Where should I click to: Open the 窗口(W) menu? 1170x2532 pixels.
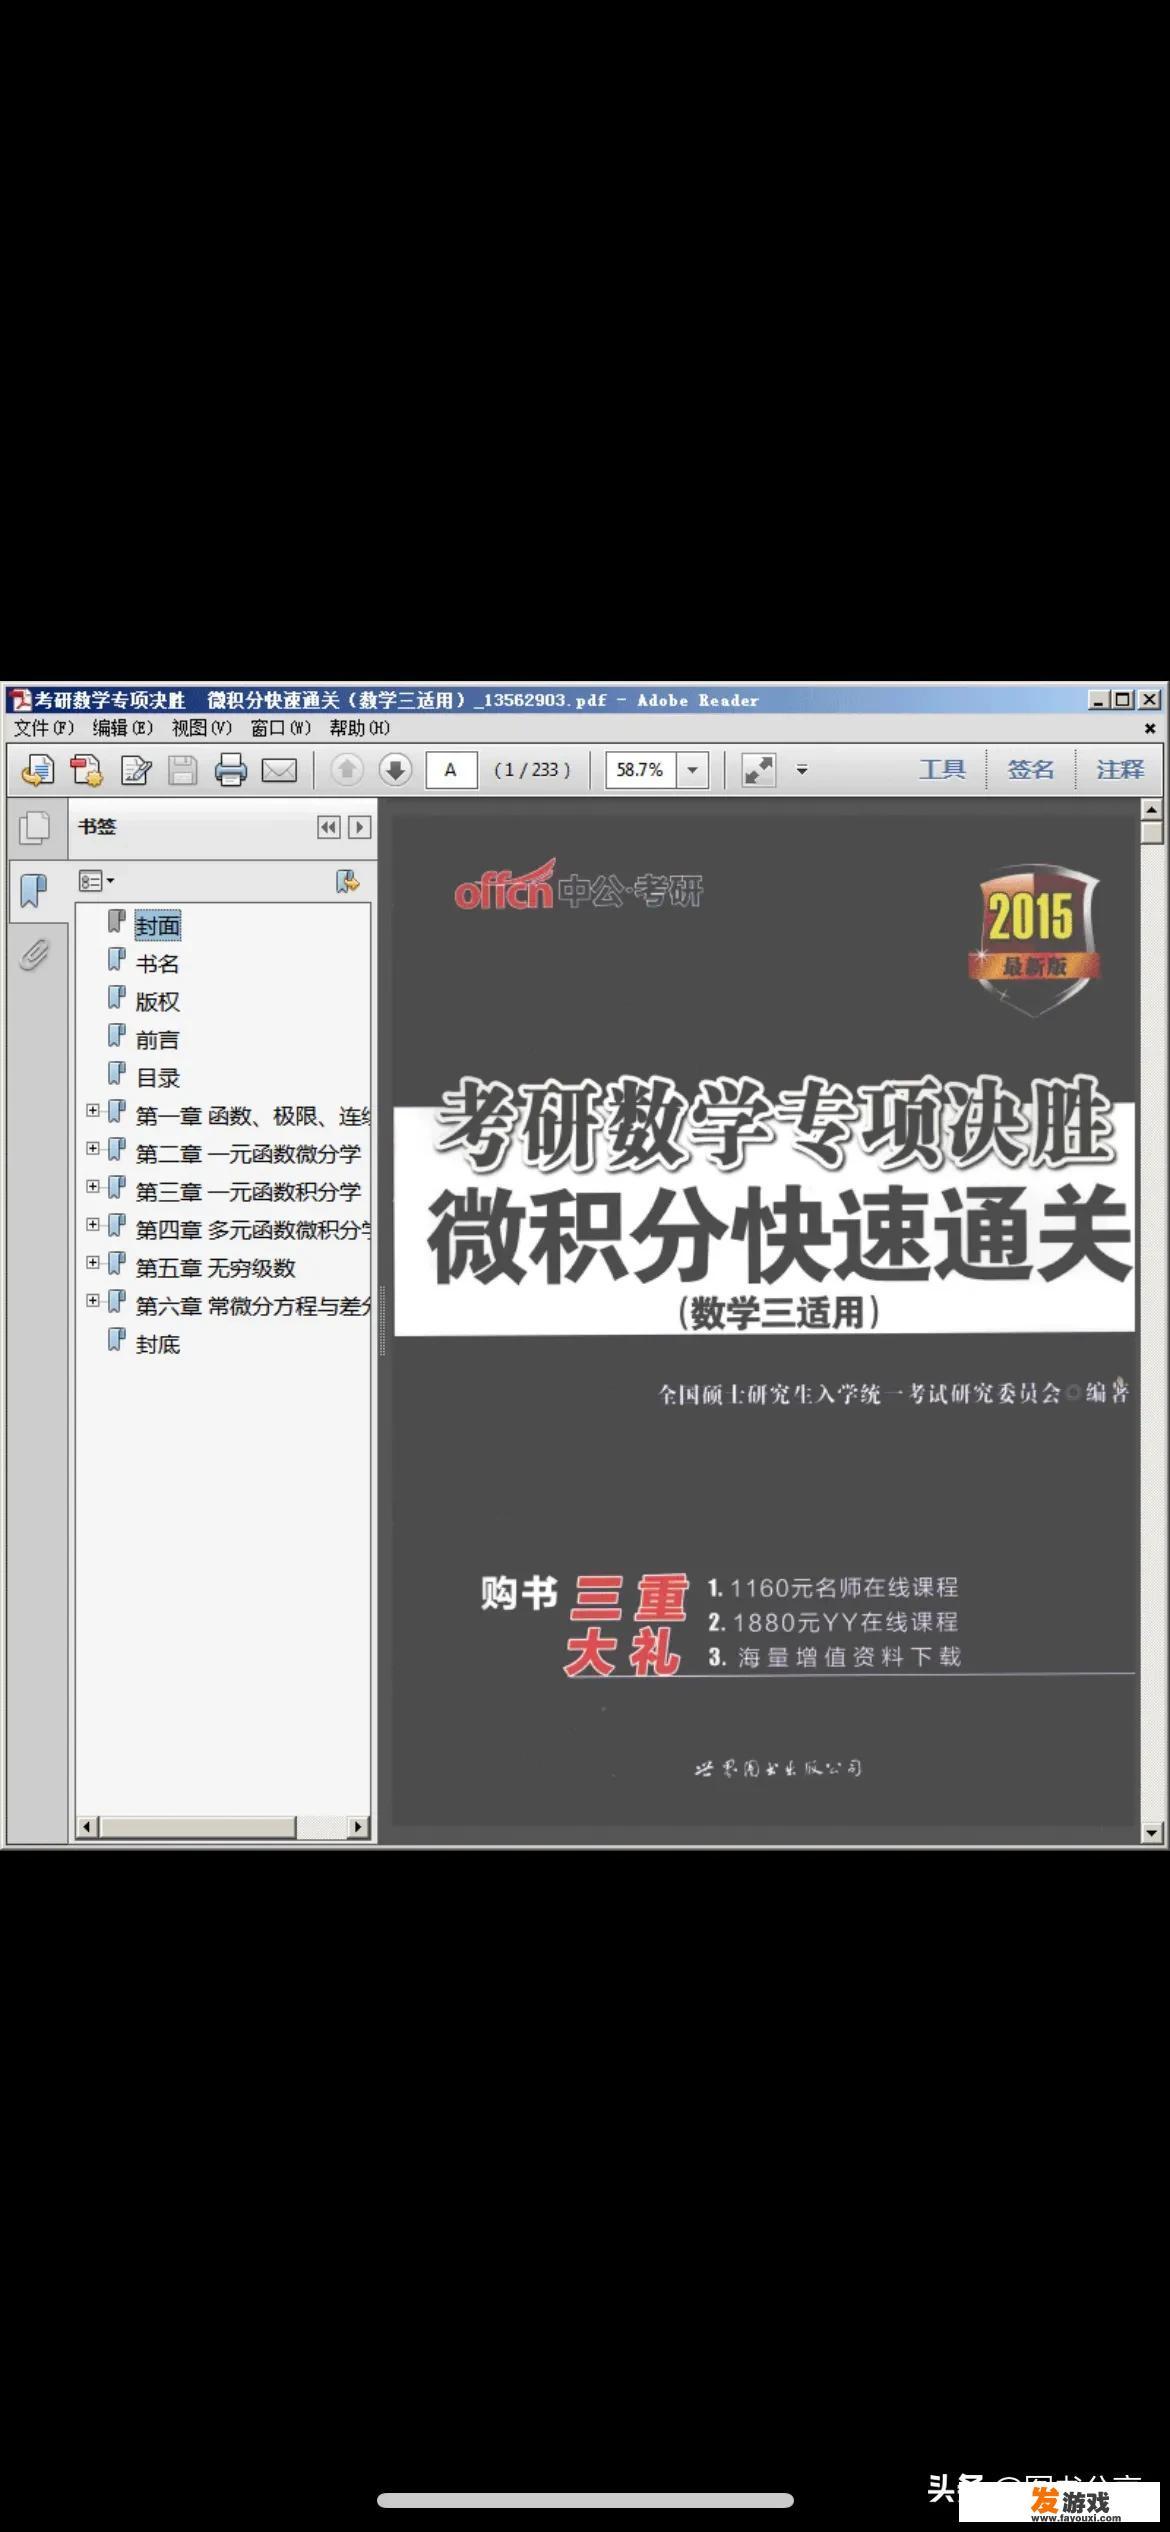pyautogui.click(x=281, y=728)
